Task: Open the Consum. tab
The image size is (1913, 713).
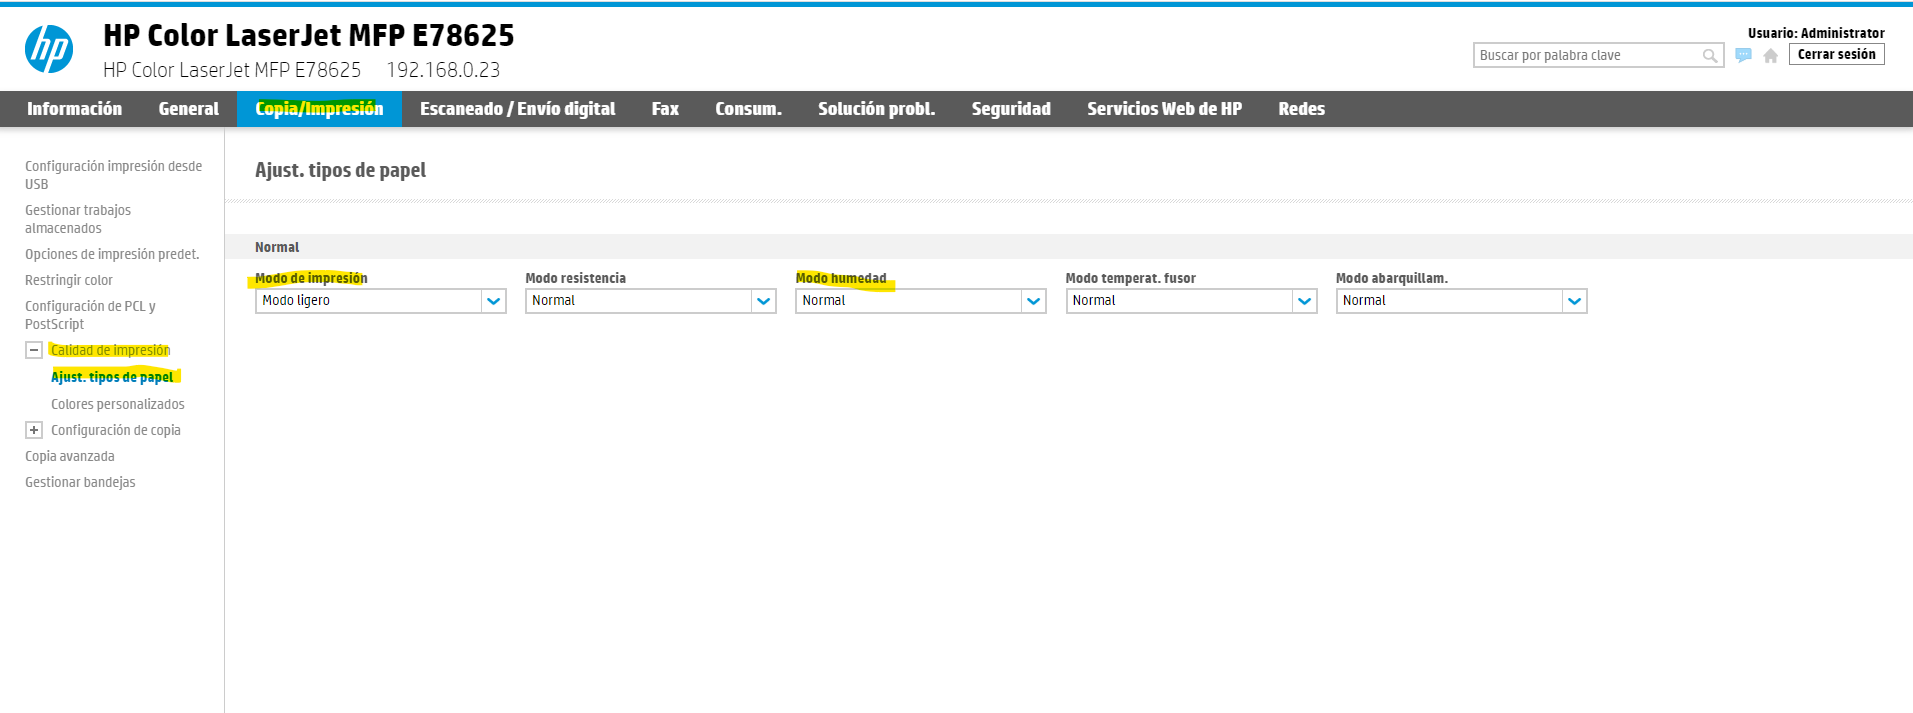Action: (748, 109)
